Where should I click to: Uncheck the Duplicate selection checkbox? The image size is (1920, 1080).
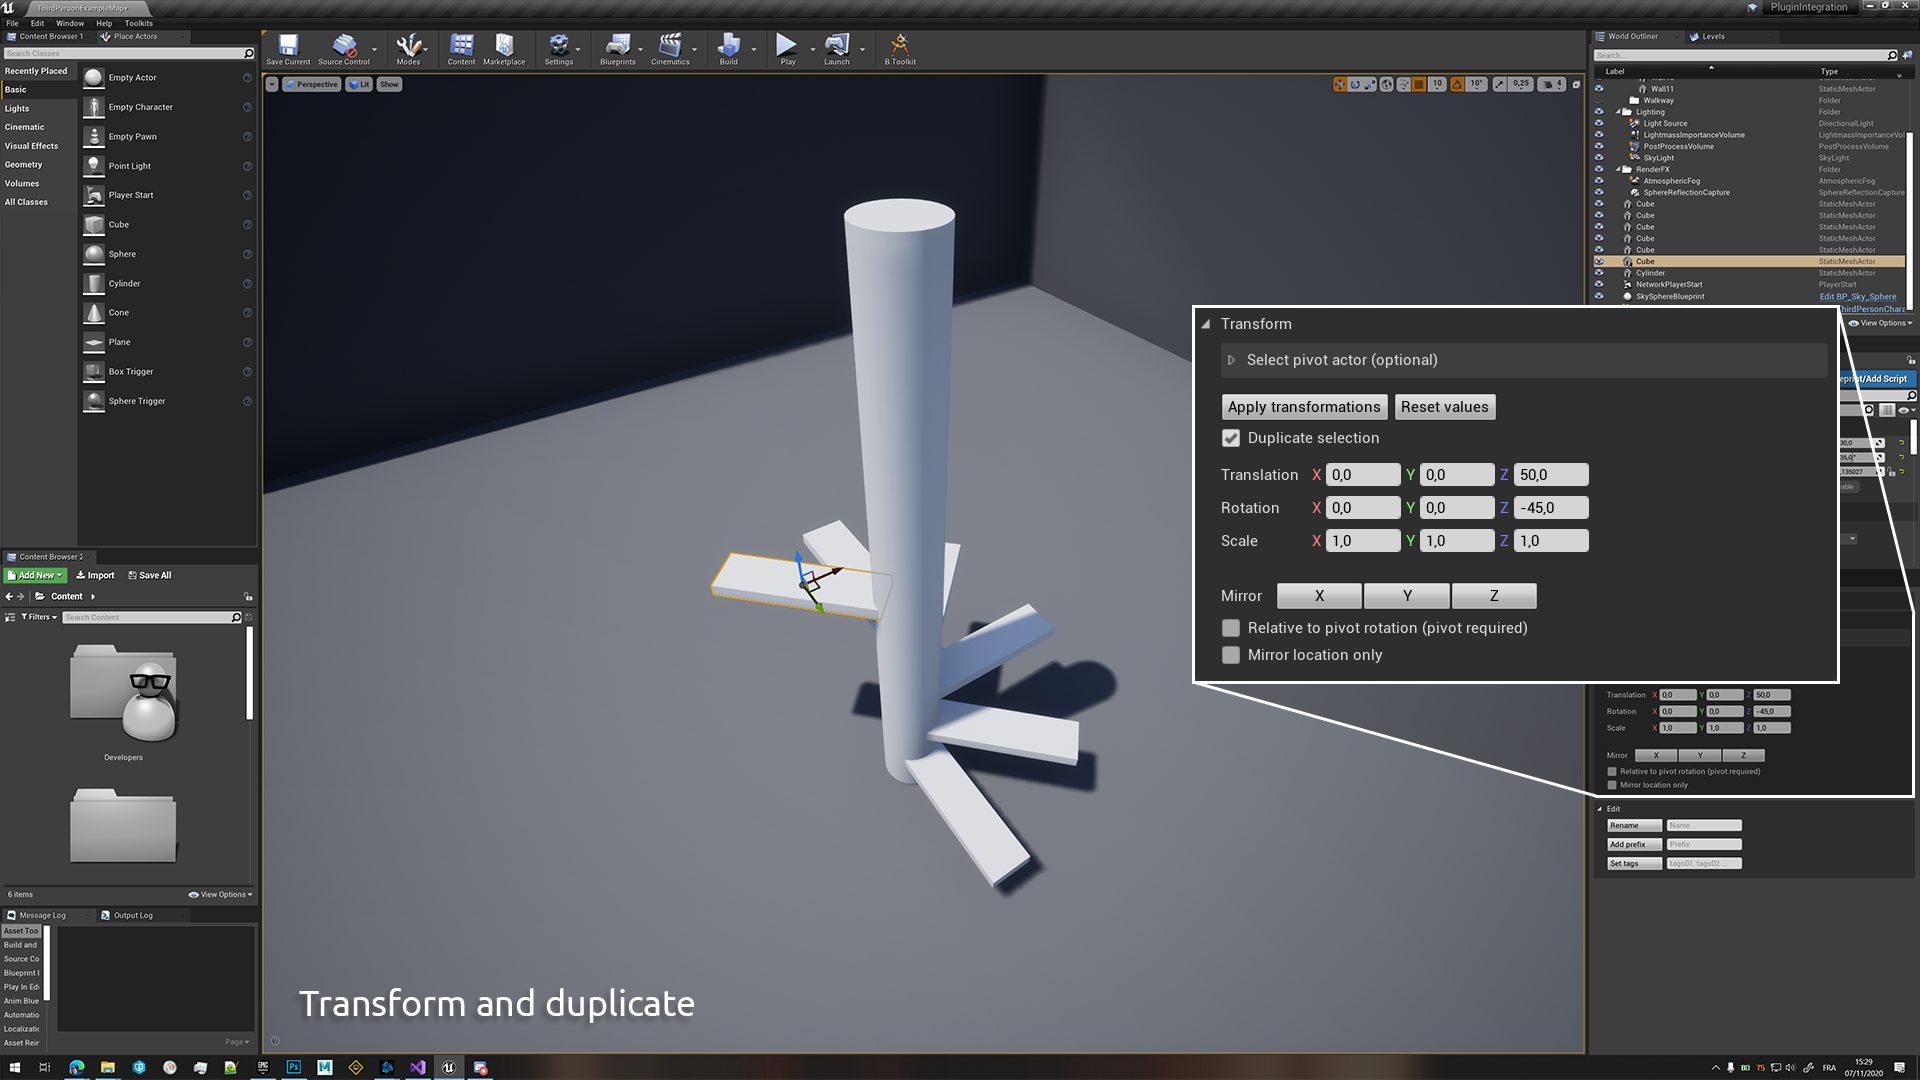pyautogui.click(x=1231, y=438)
